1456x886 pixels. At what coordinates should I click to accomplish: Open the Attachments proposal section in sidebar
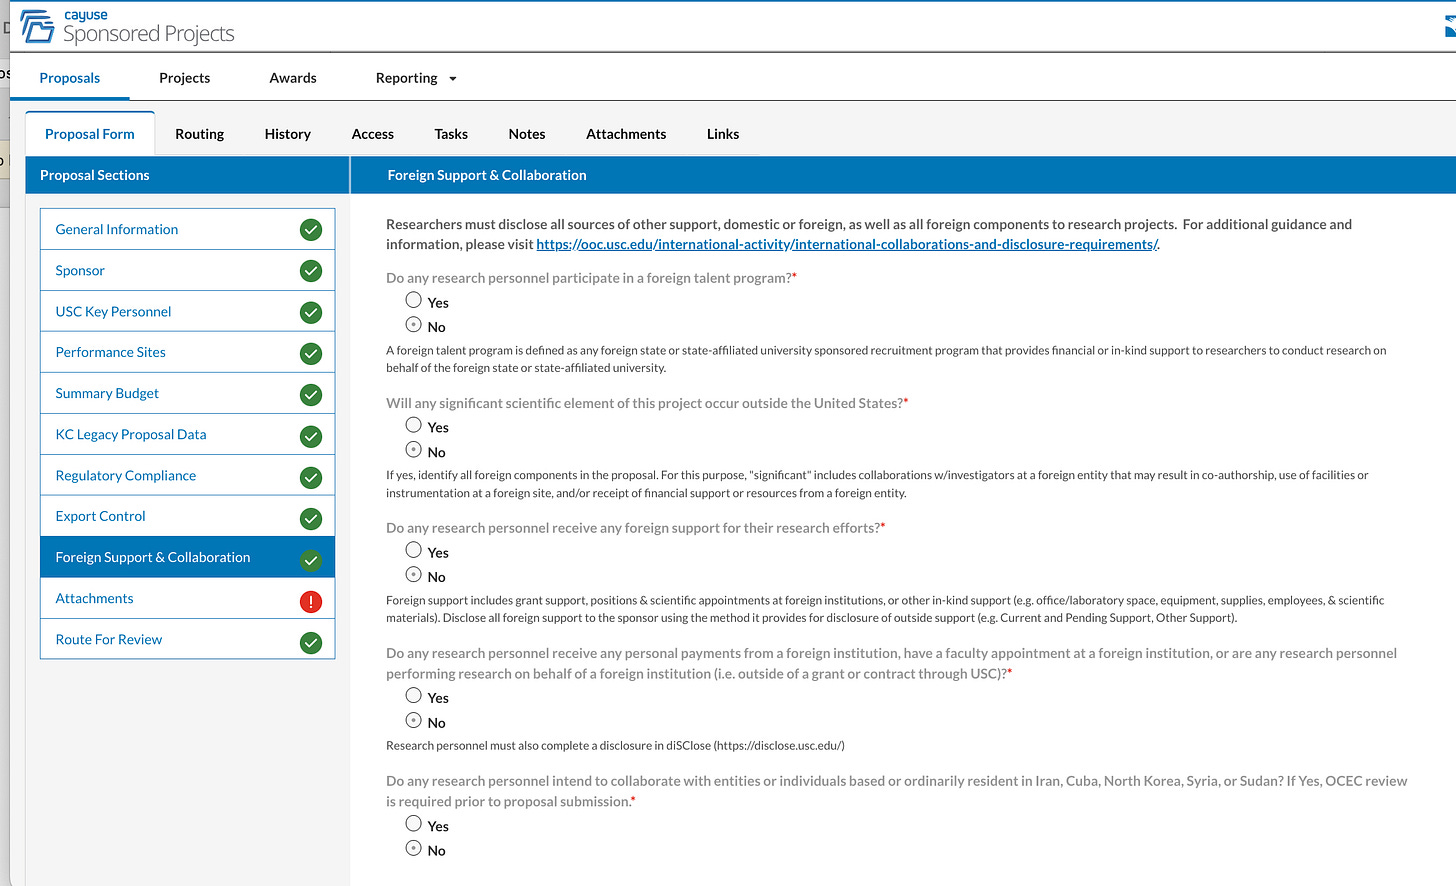(187, 598)
